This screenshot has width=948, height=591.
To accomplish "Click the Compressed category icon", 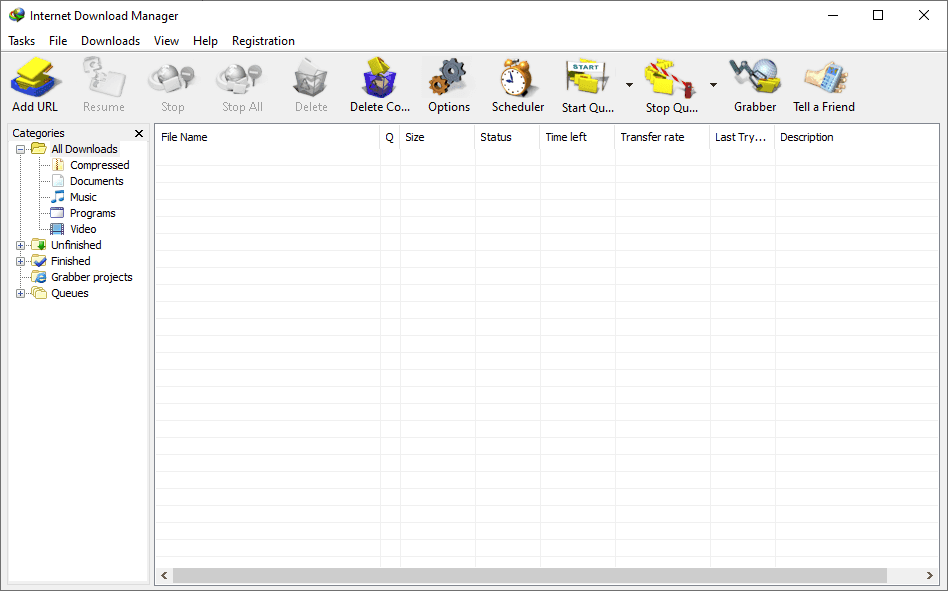I will 58,165.
